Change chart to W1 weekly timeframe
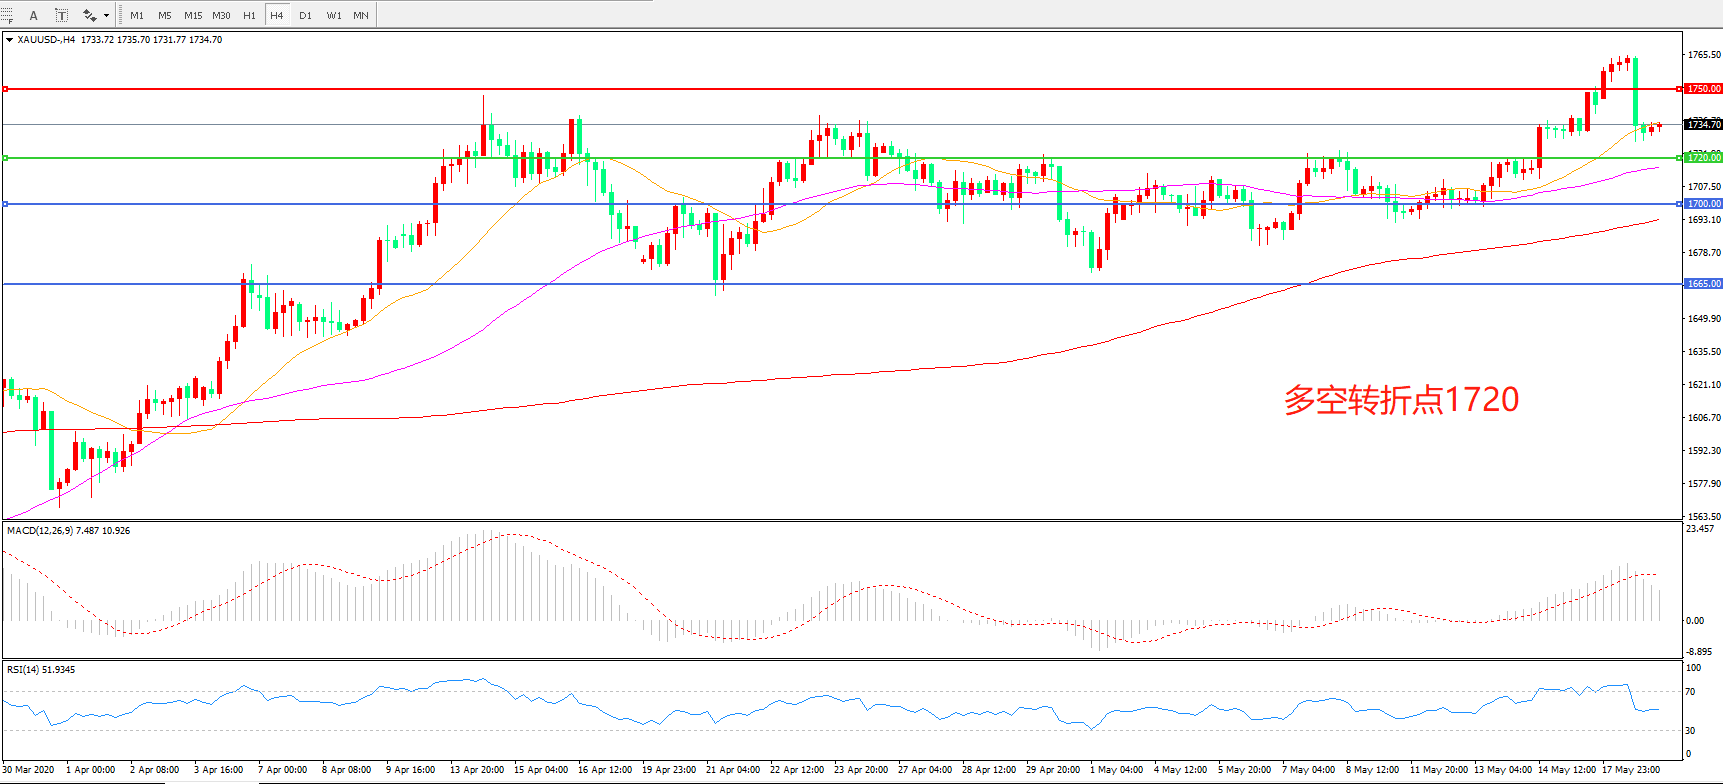The image size is (1723, 784). (333, 15)
